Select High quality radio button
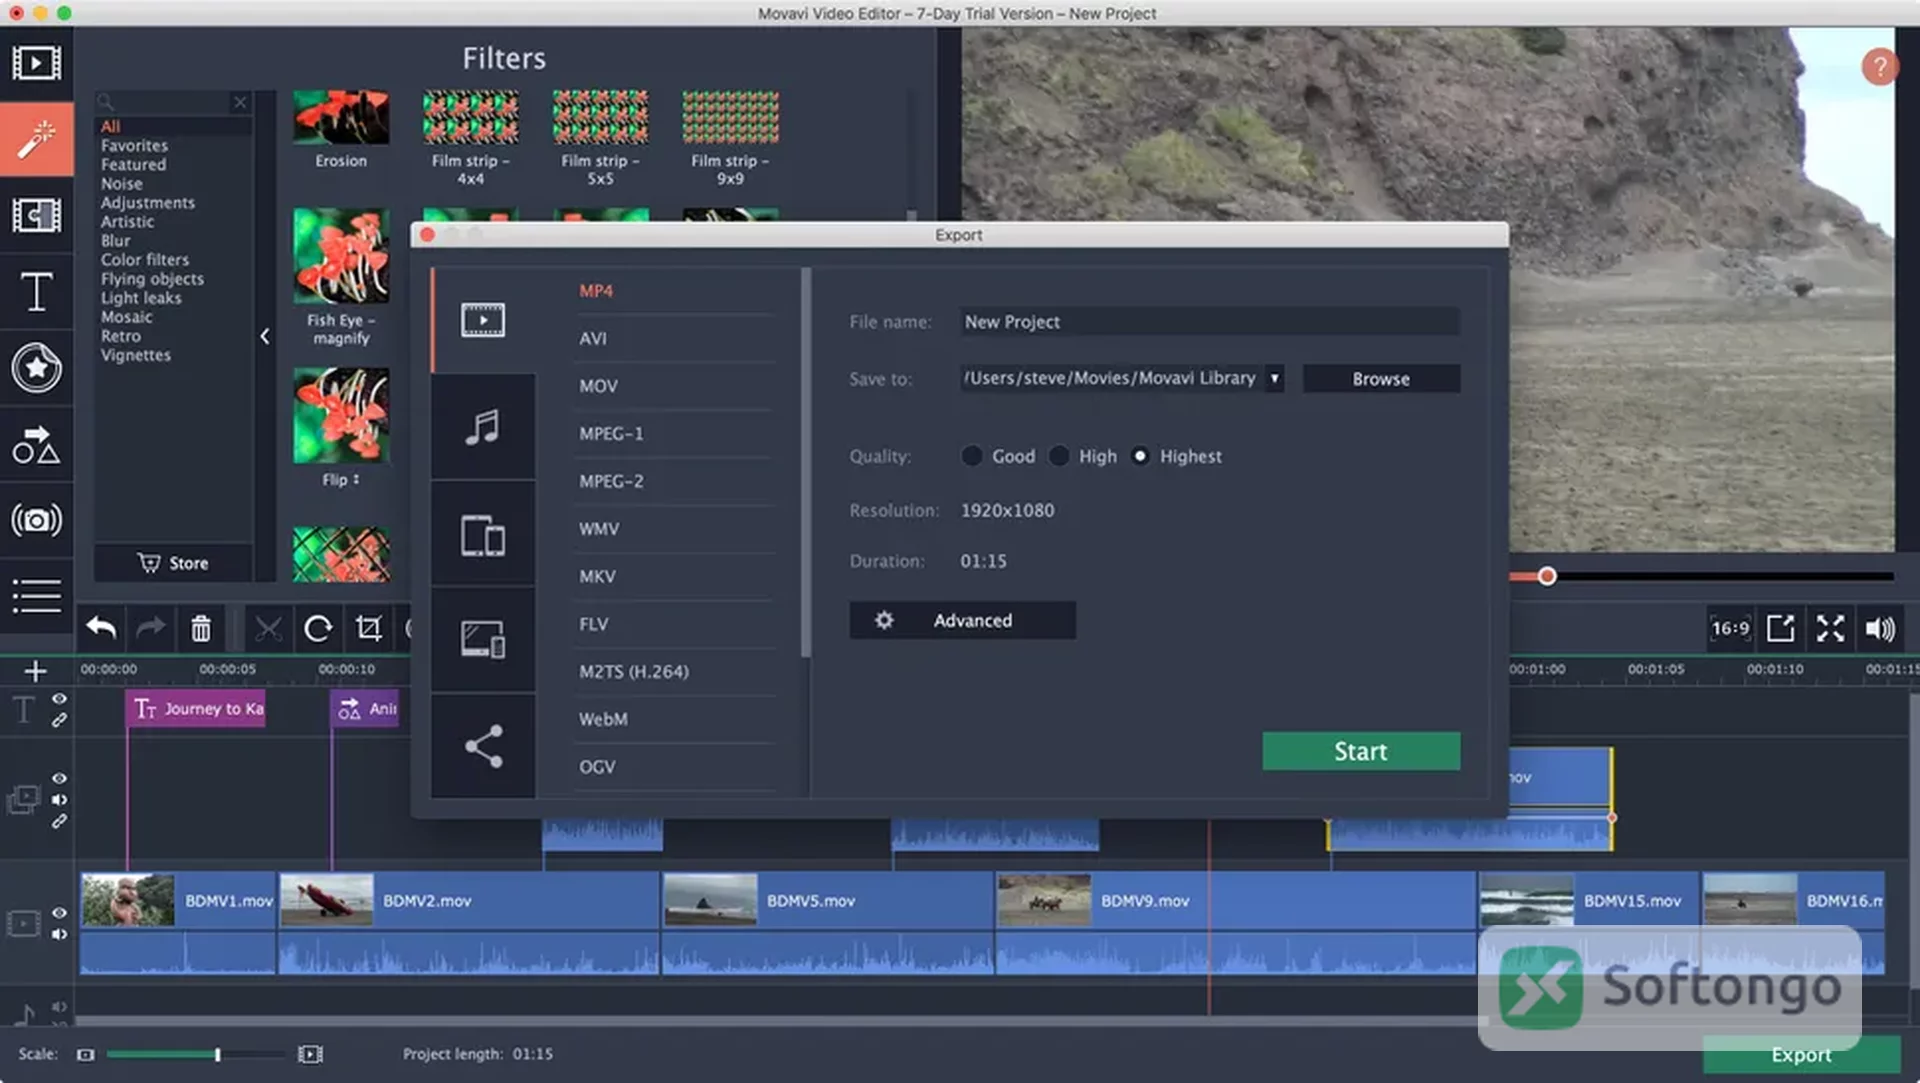This screenshot has width=1920, height=1083. [x=1058, y=456]
